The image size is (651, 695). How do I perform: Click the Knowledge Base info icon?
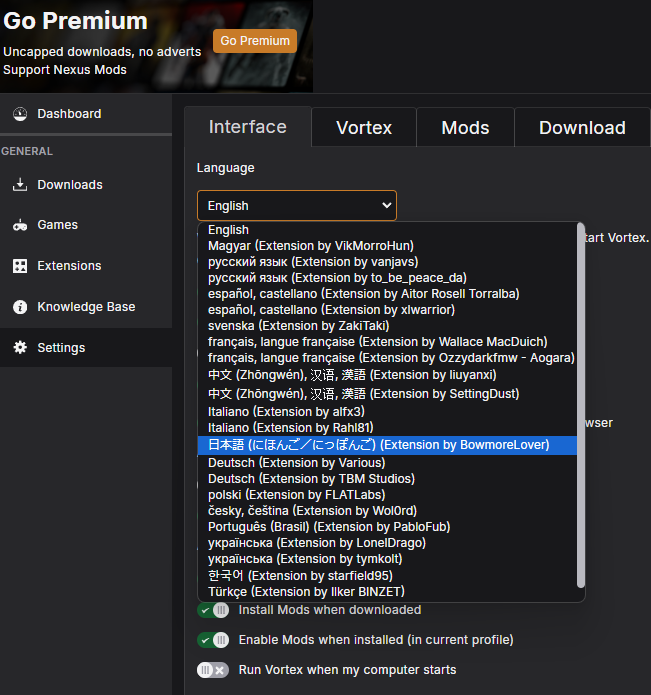(x=20, y=307)
